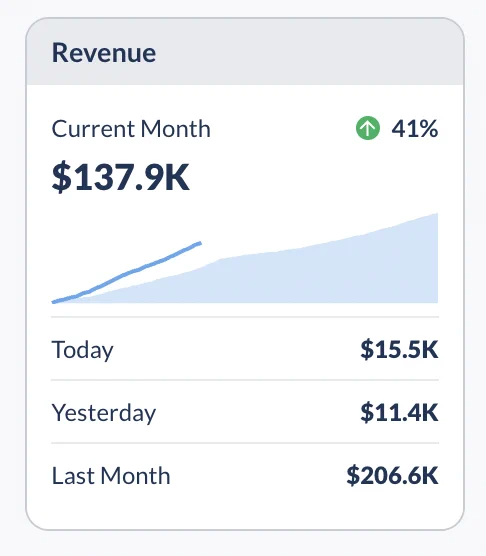Select the Last Month row label

click(111, 476)
